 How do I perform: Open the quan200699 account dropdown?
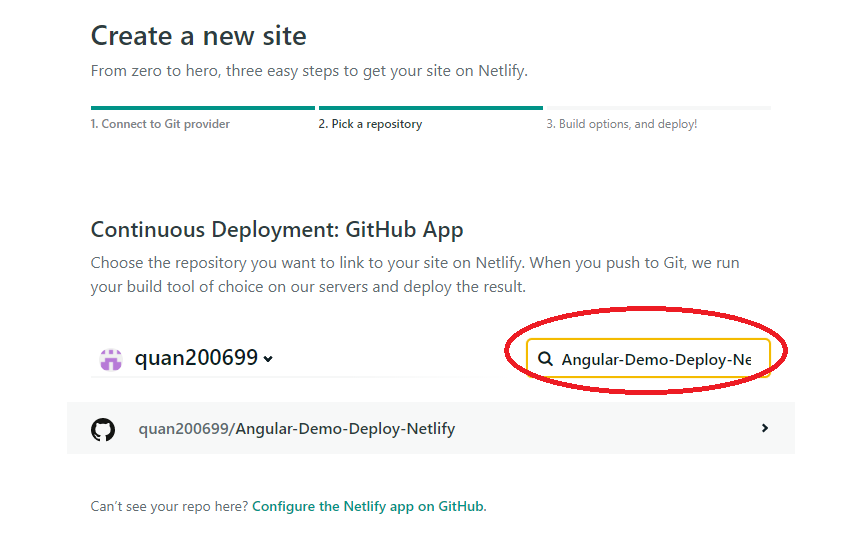[204, 358]
